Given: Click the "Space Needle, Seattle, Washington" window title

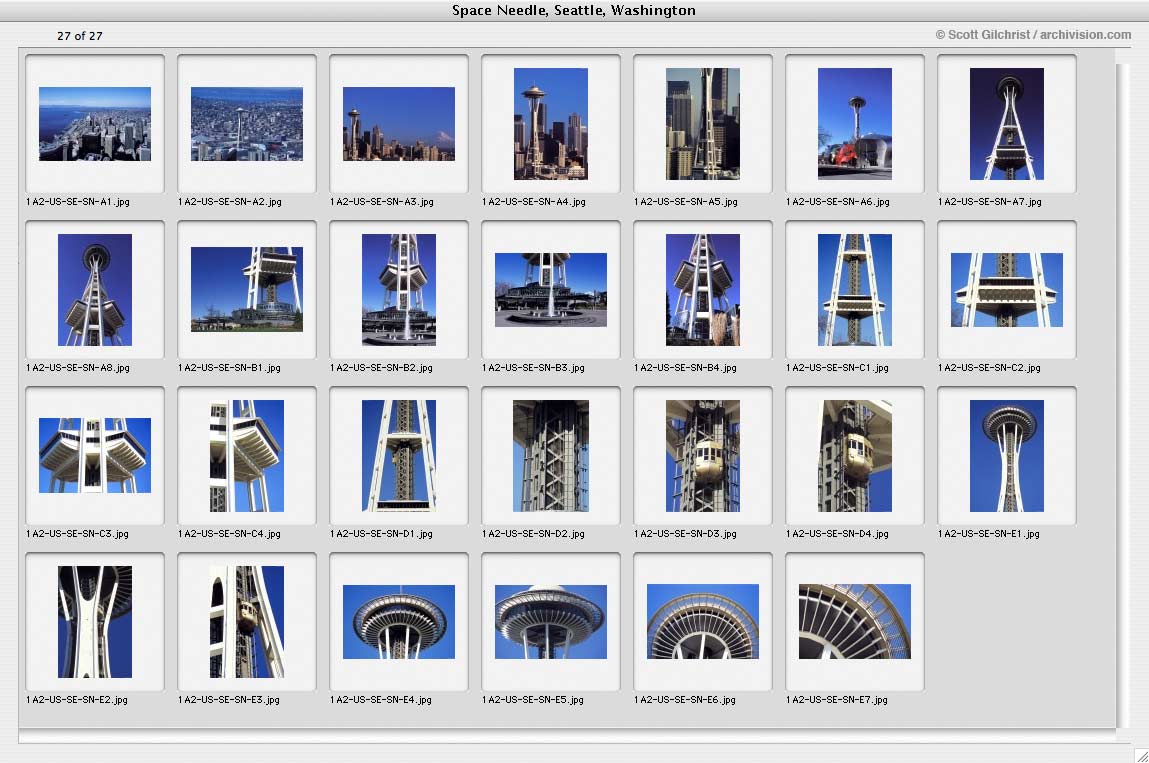Looking at the screenshot, I should [x=574, y=10].
